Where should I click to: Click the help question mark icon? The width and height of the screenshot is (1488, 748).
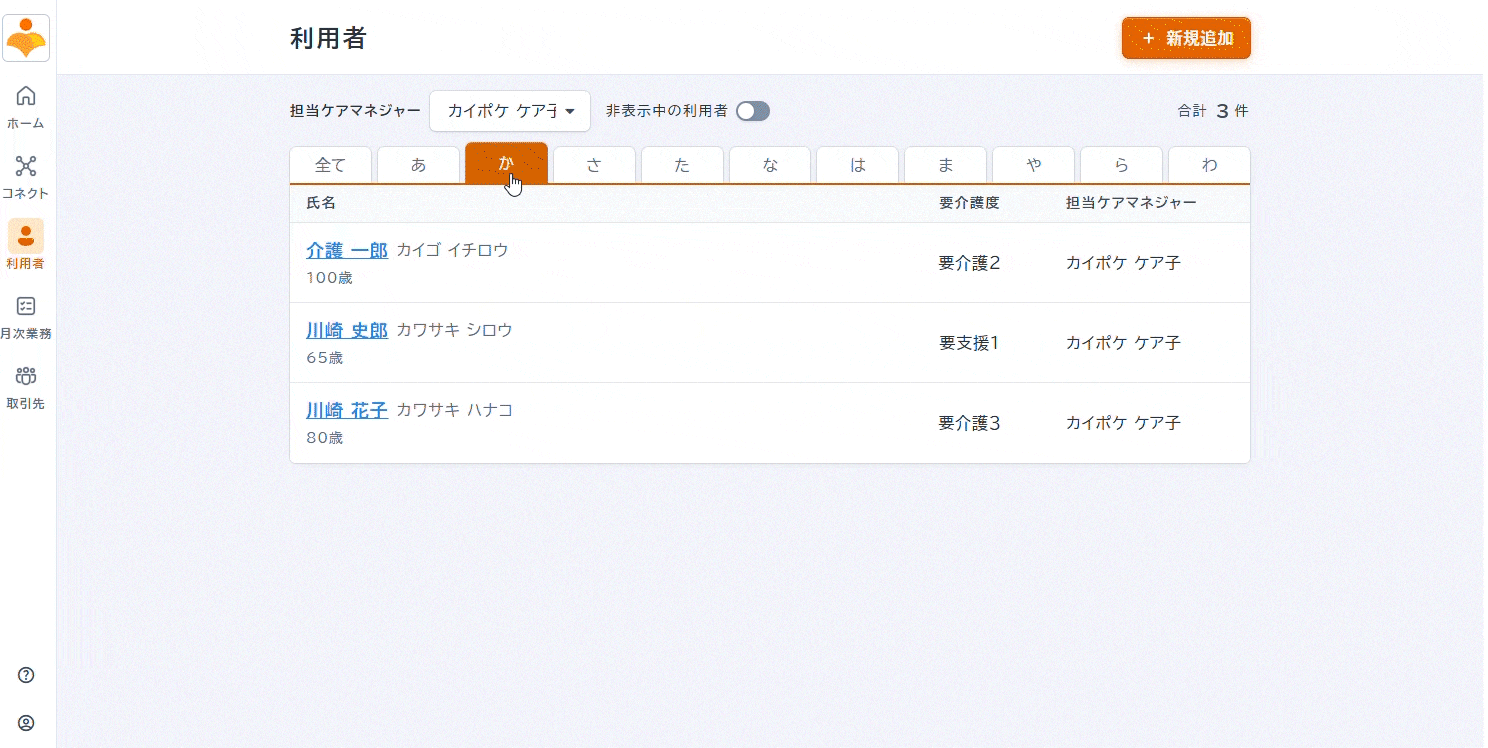coord(26,675)
